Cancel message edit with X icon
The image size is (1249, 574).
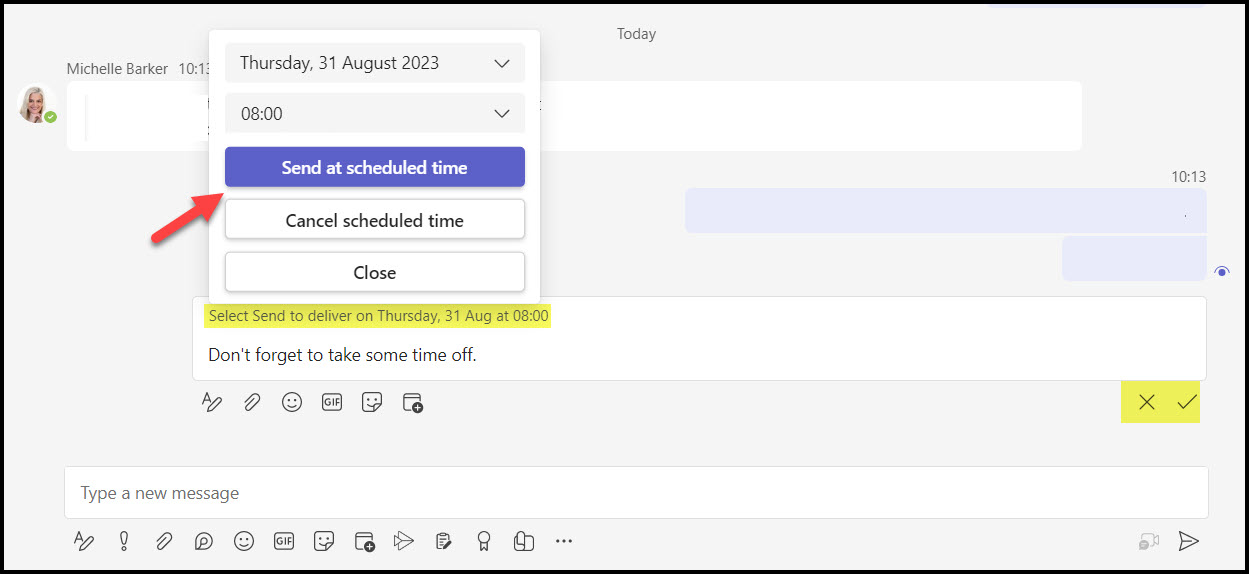pyautogui.click(x=1147, y=402)
